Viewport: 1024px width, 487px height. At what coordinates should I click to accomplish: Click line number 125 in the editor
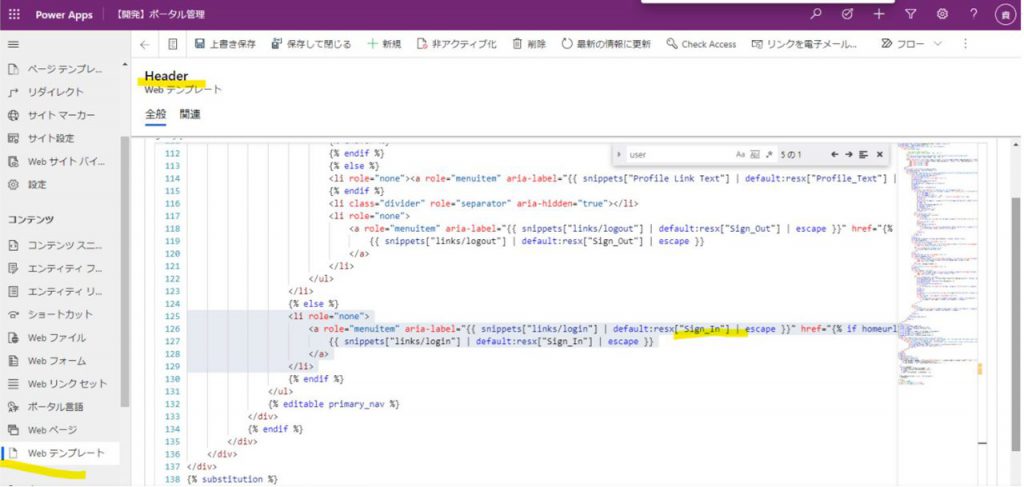[173, 317]
